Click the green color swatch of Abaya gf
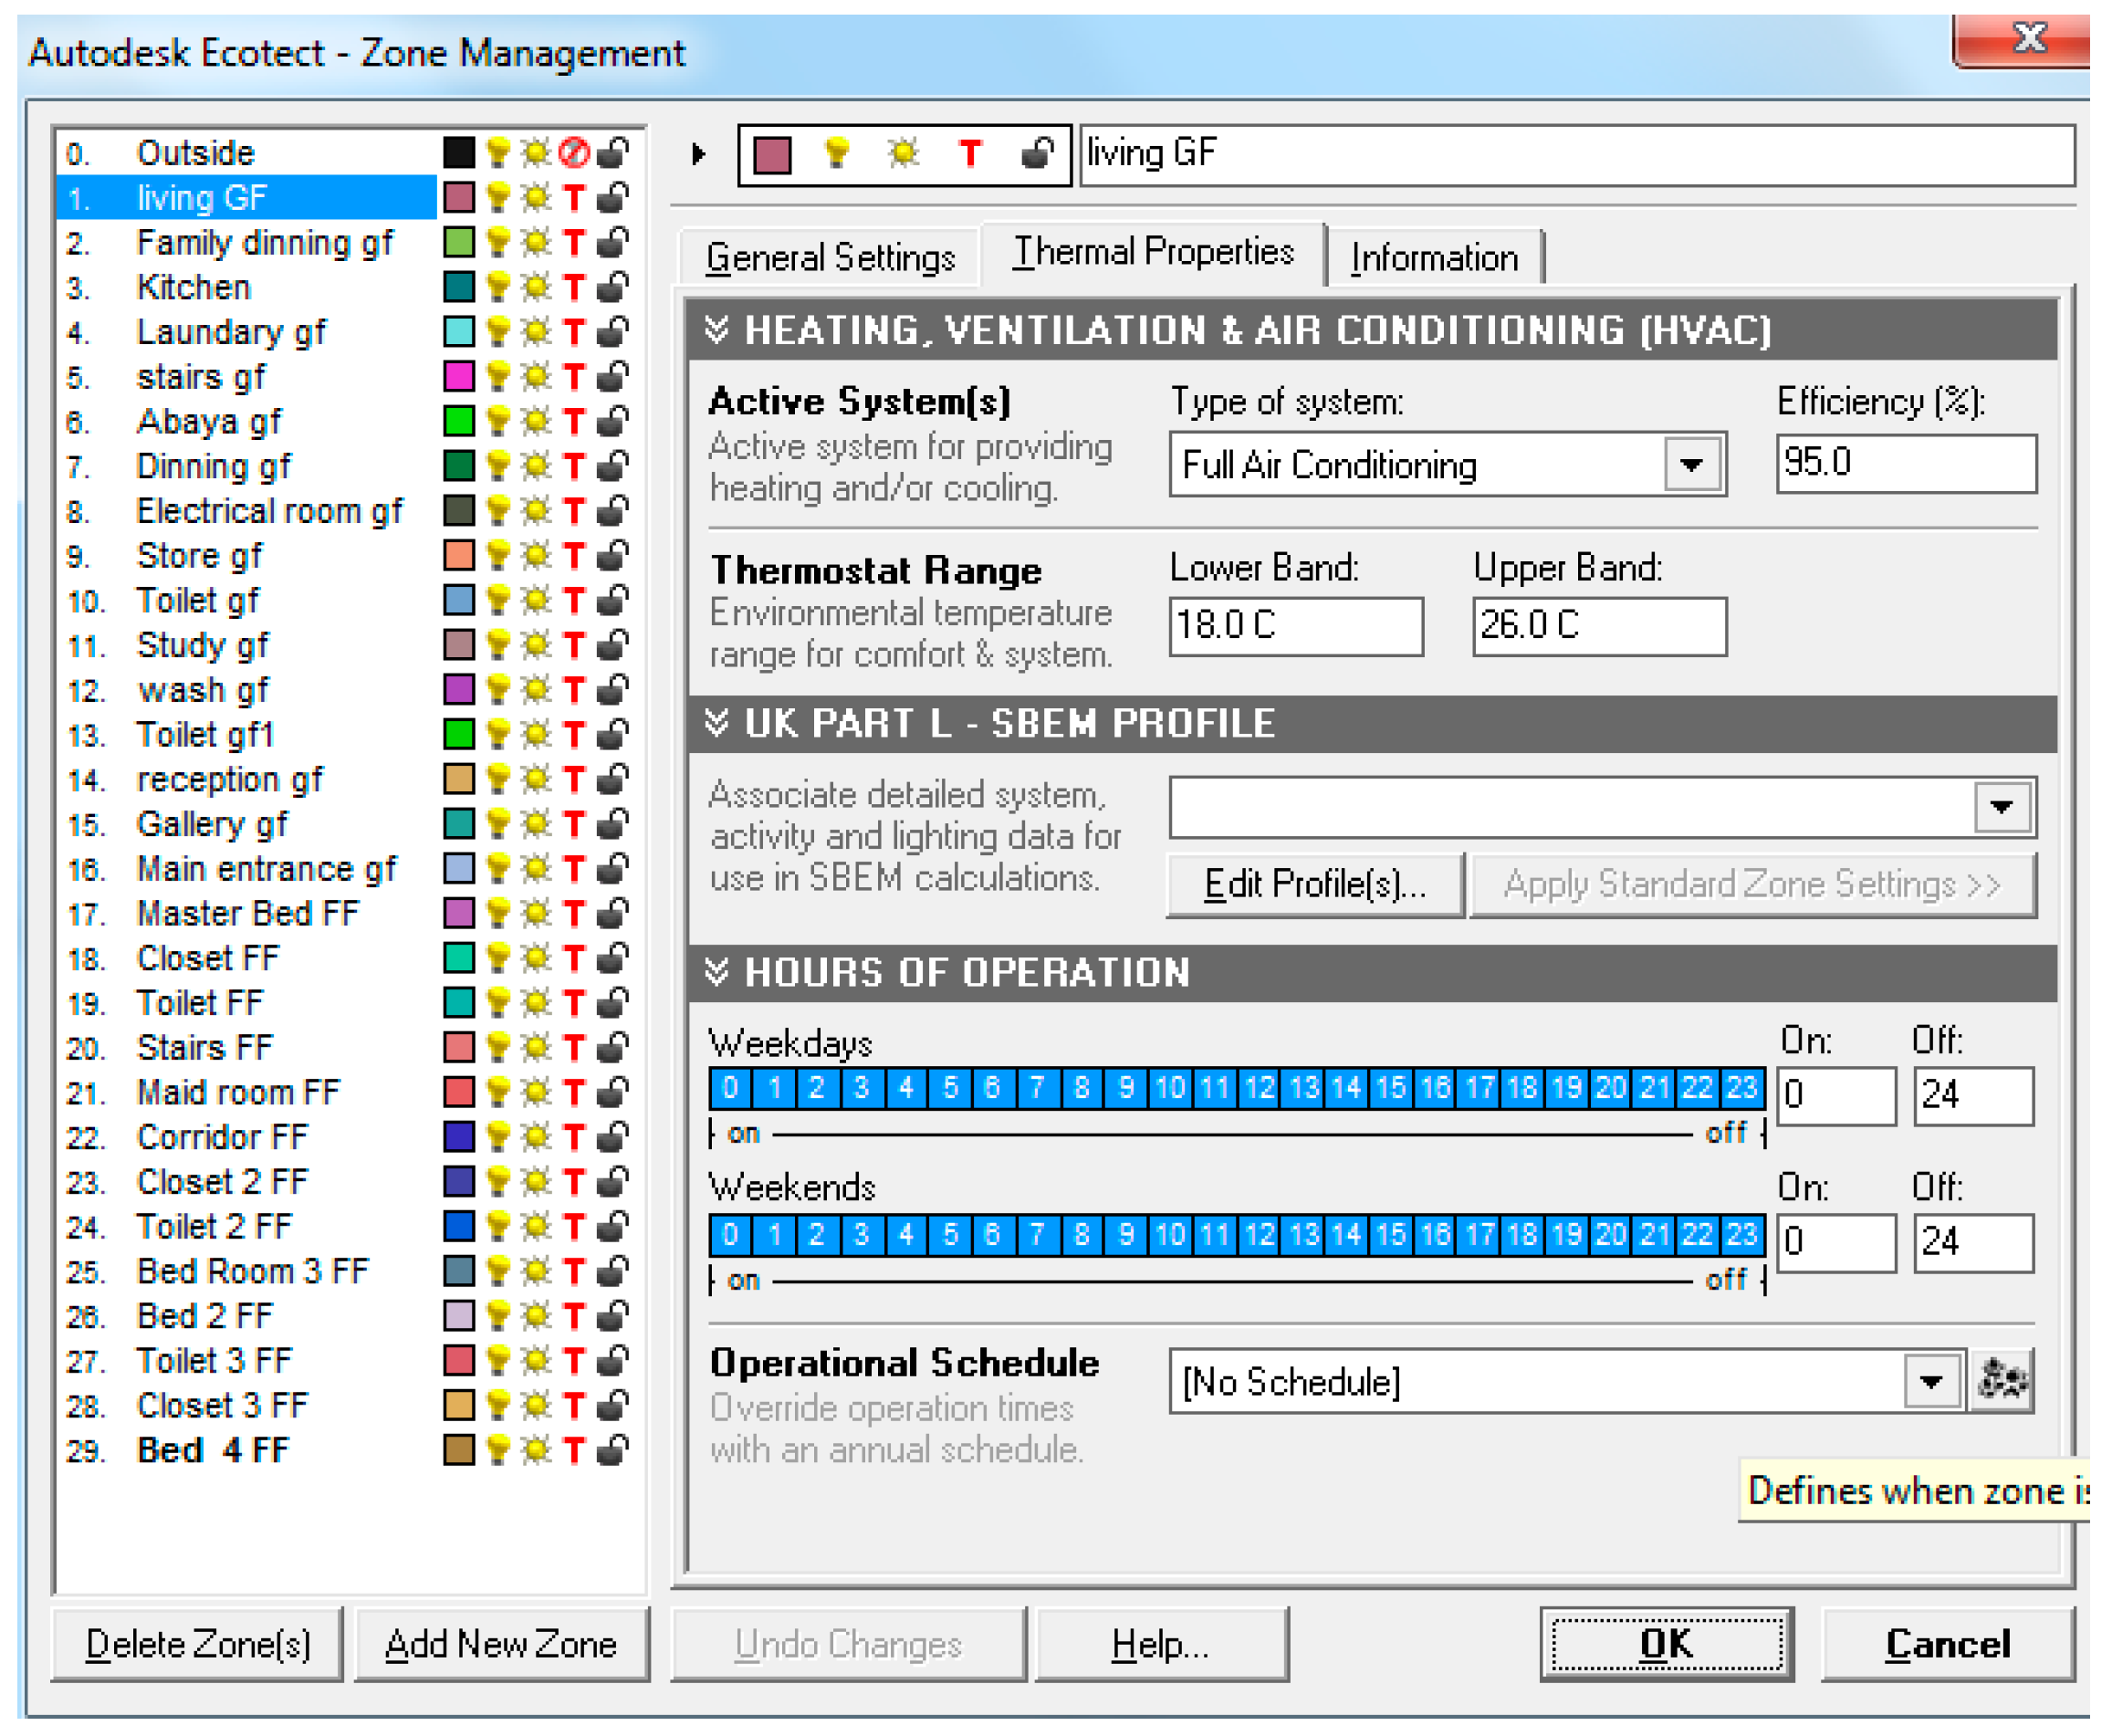Screen dimensions: 2112x1736 [x=459, y=422]
